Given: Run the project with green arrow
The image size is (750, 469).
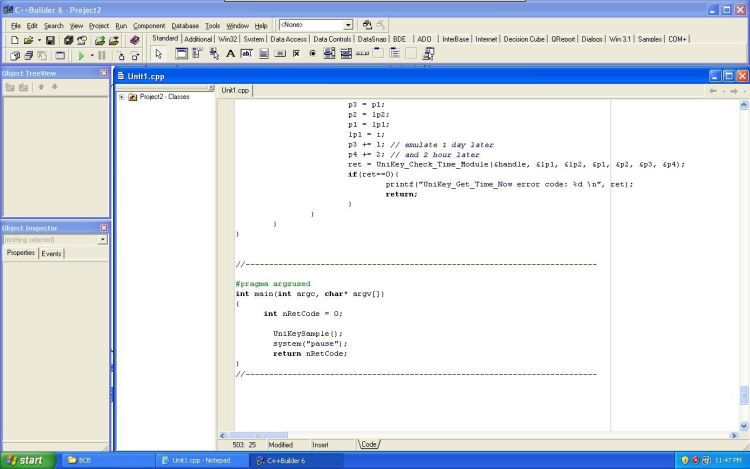Looking at the screenshot, I should coord(81,55).
